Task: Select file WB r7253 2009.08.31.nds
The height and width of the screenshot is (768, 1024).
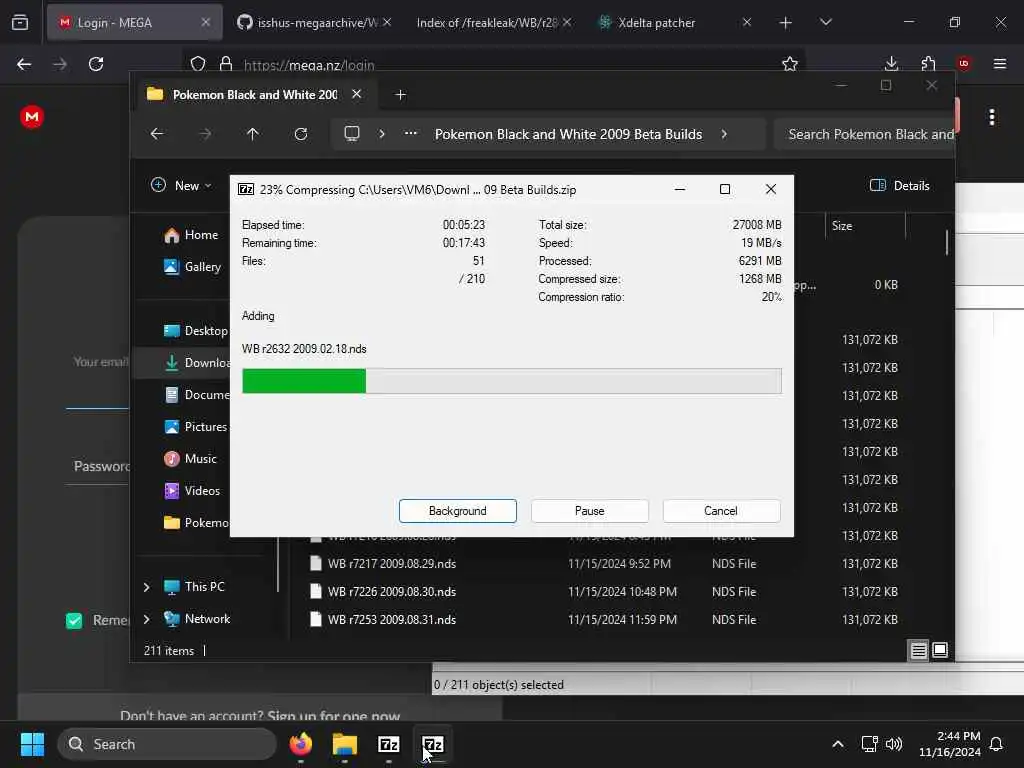Action: (391, 620)
